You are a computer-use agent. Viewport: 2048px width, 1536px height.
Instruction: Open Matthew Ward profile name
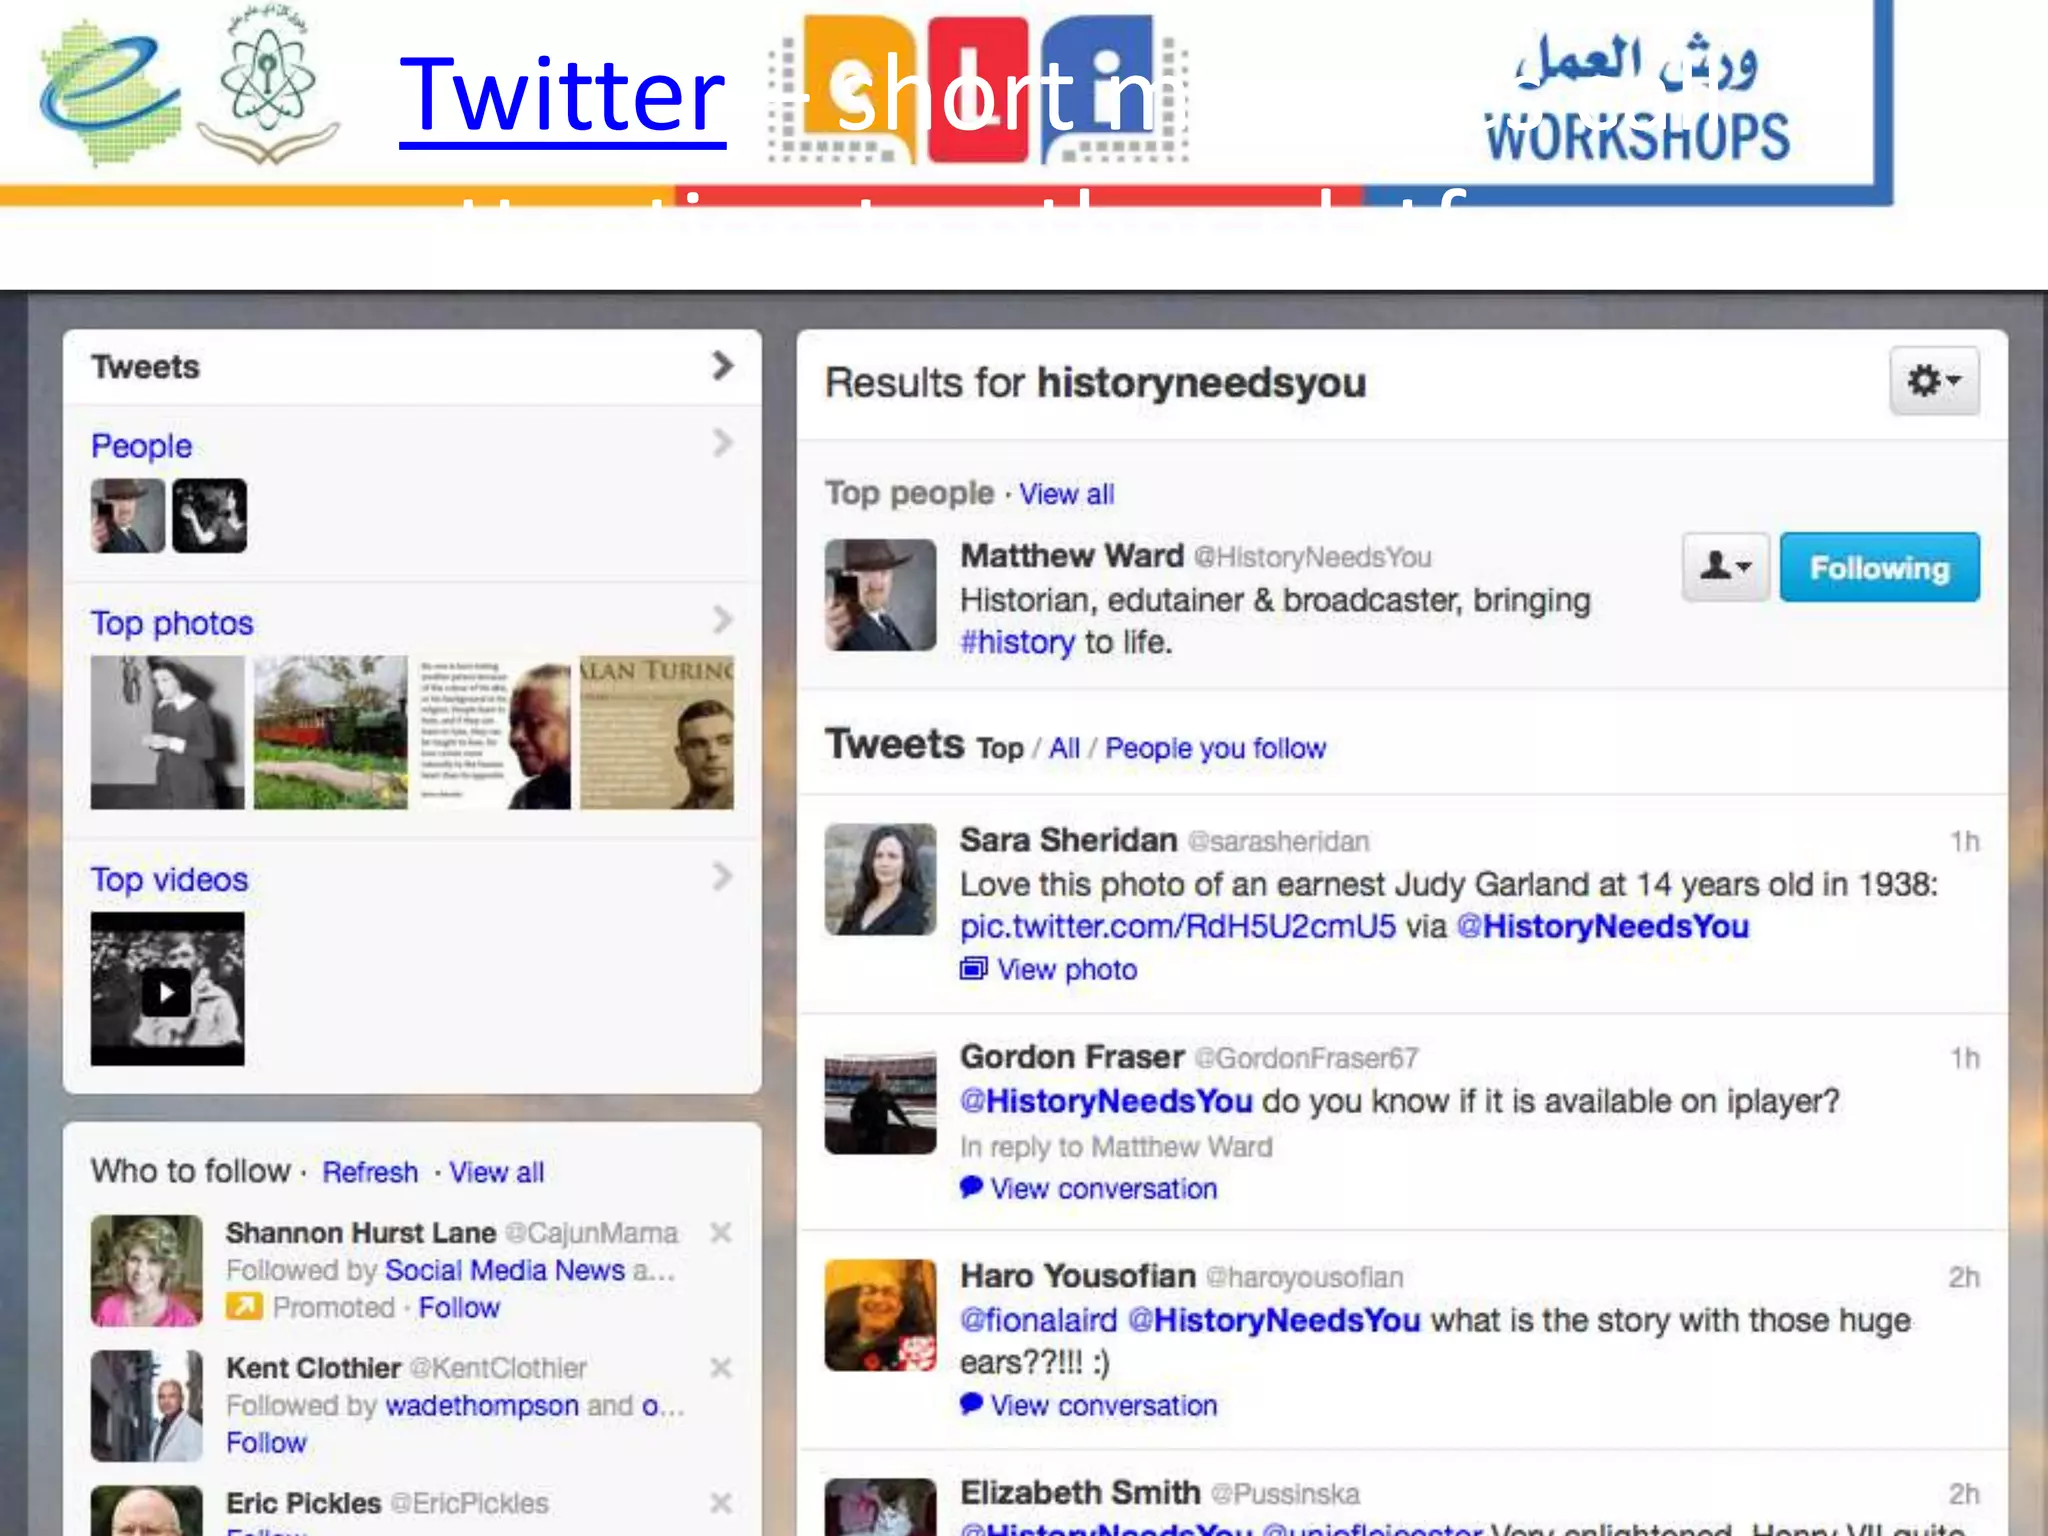(1072, 555)
